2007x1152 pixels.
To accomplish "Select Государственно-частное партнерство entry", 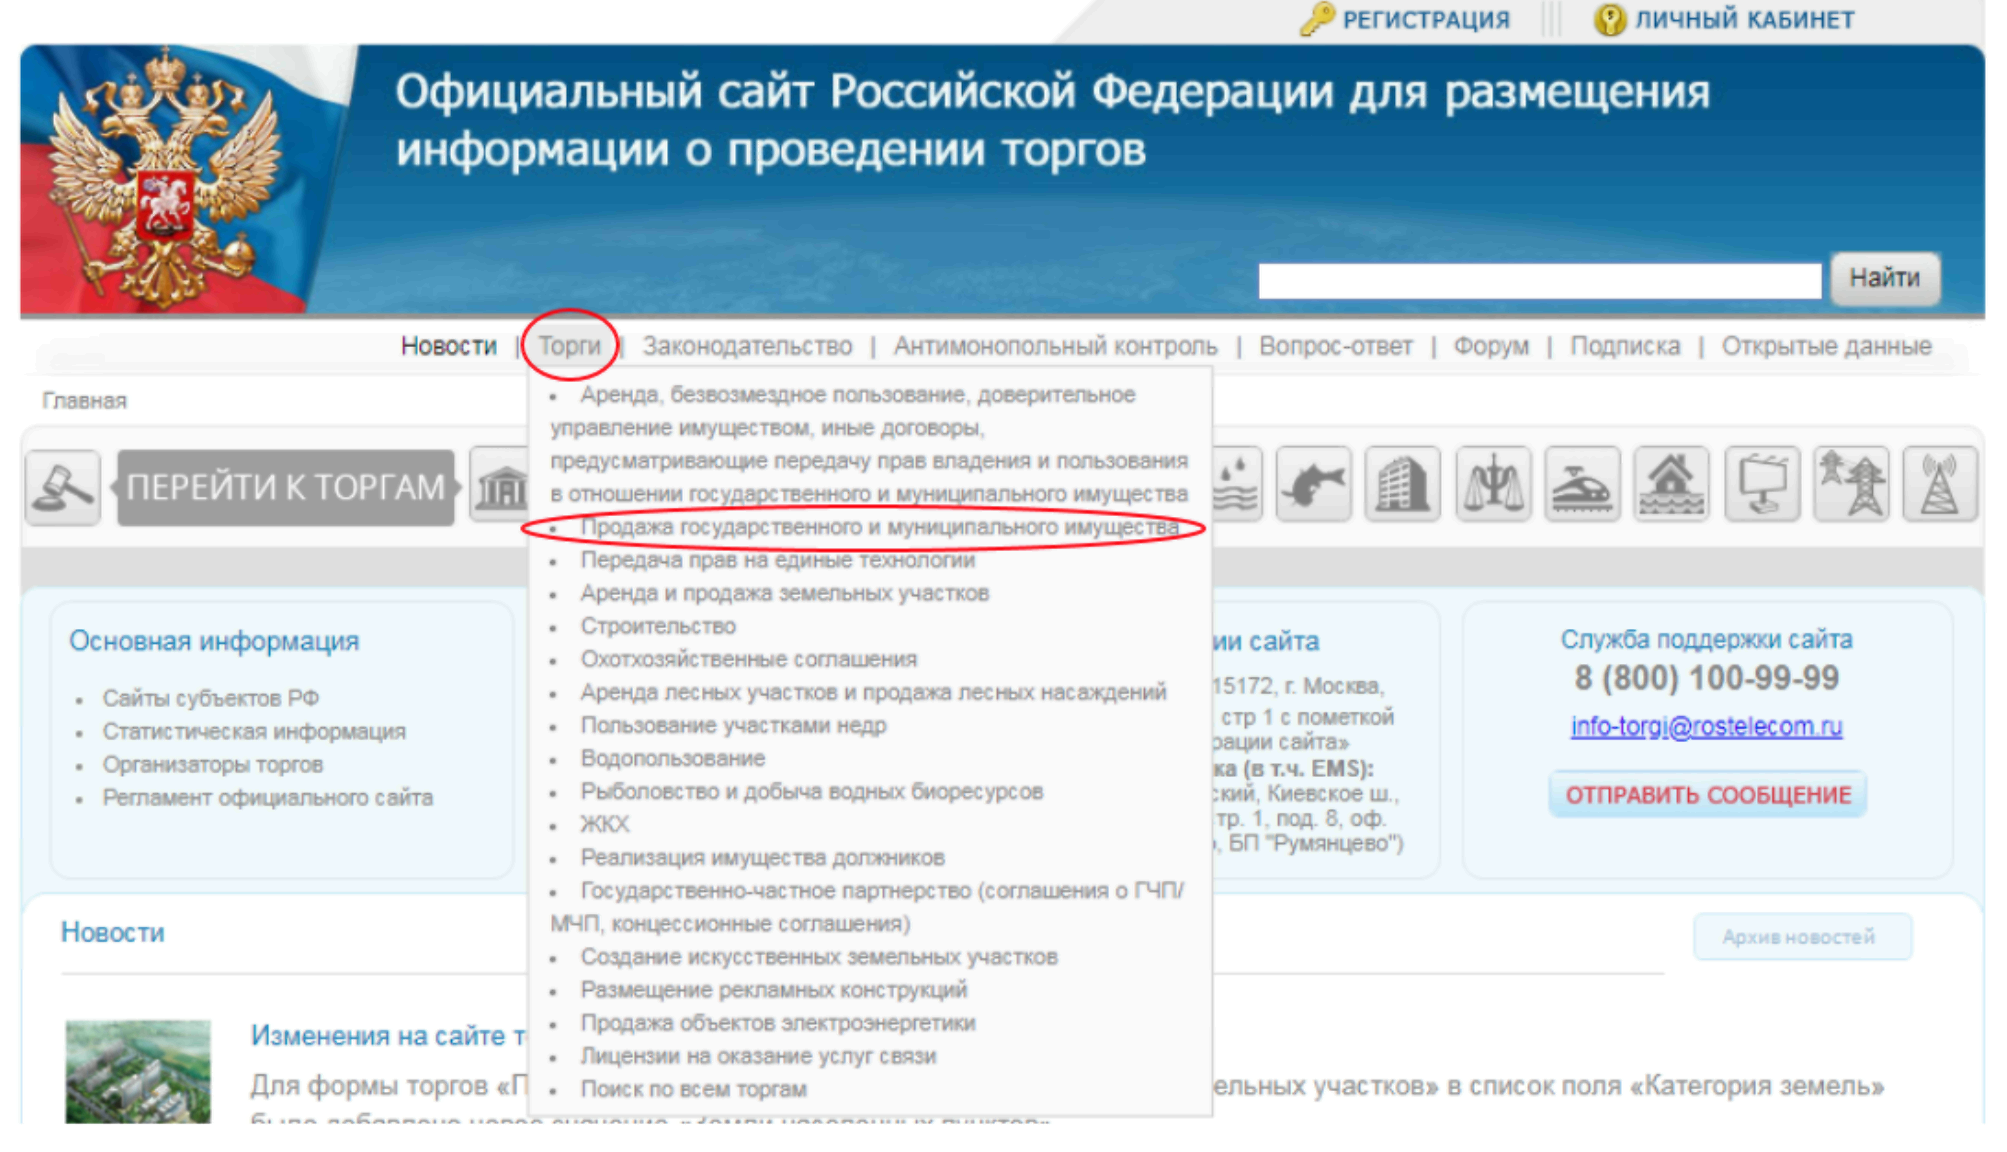I will point(867,907).
